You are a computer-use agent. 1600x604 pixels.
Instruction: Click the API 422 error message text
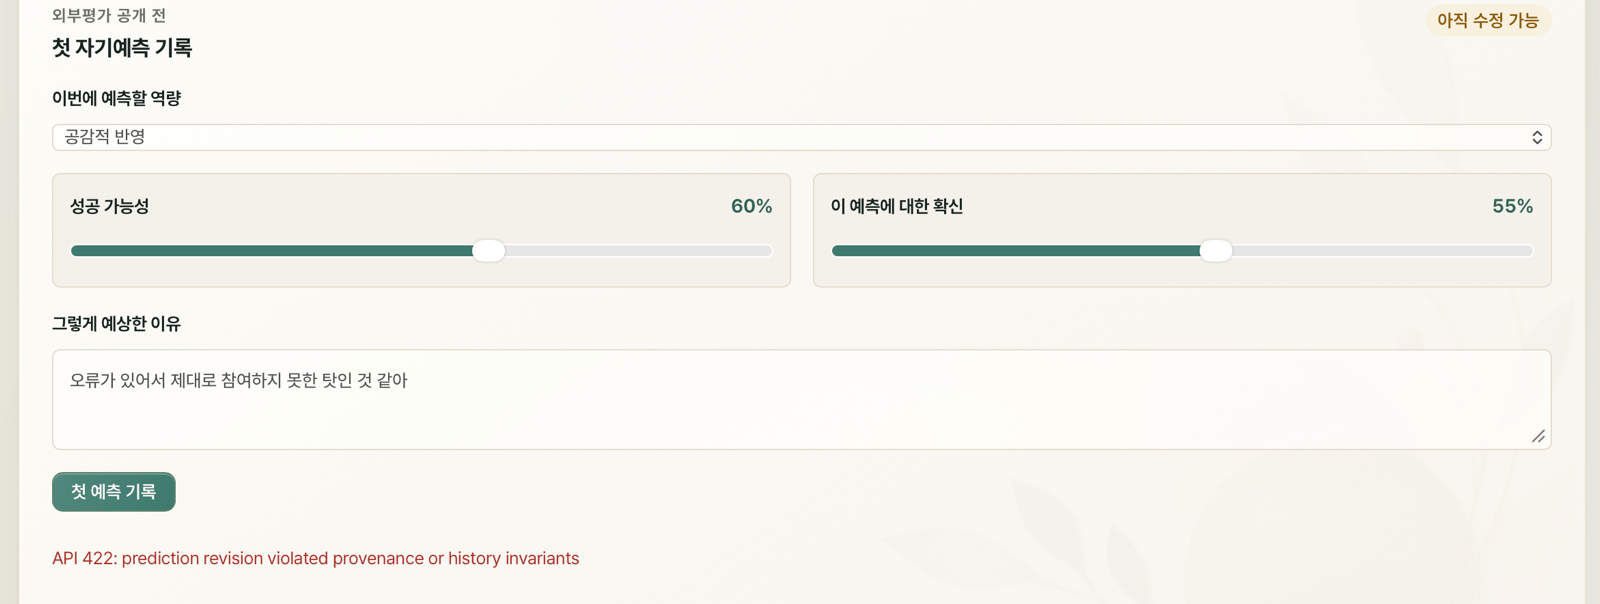[316, 558]
